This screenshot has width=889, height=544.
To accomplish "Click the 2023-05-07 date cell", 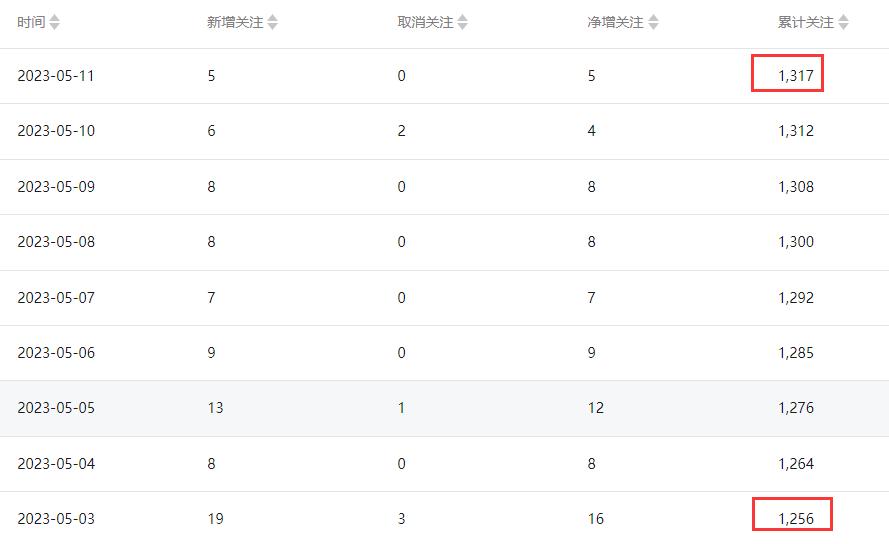I will 56,298.
